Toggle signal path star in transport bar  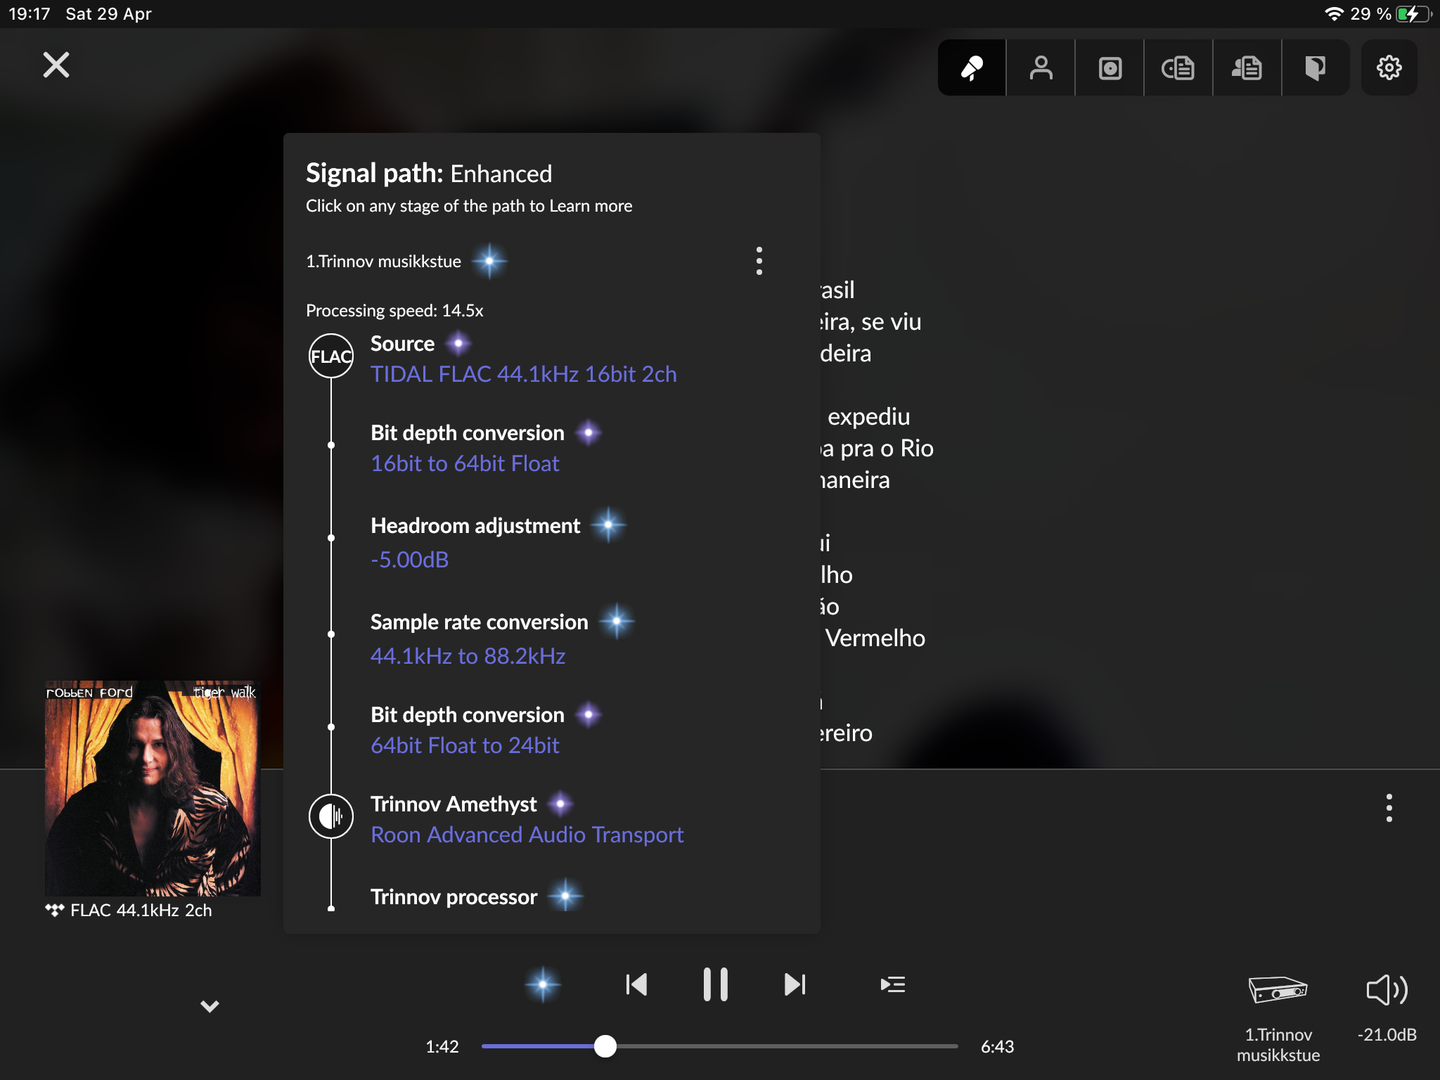coord(543,985)
